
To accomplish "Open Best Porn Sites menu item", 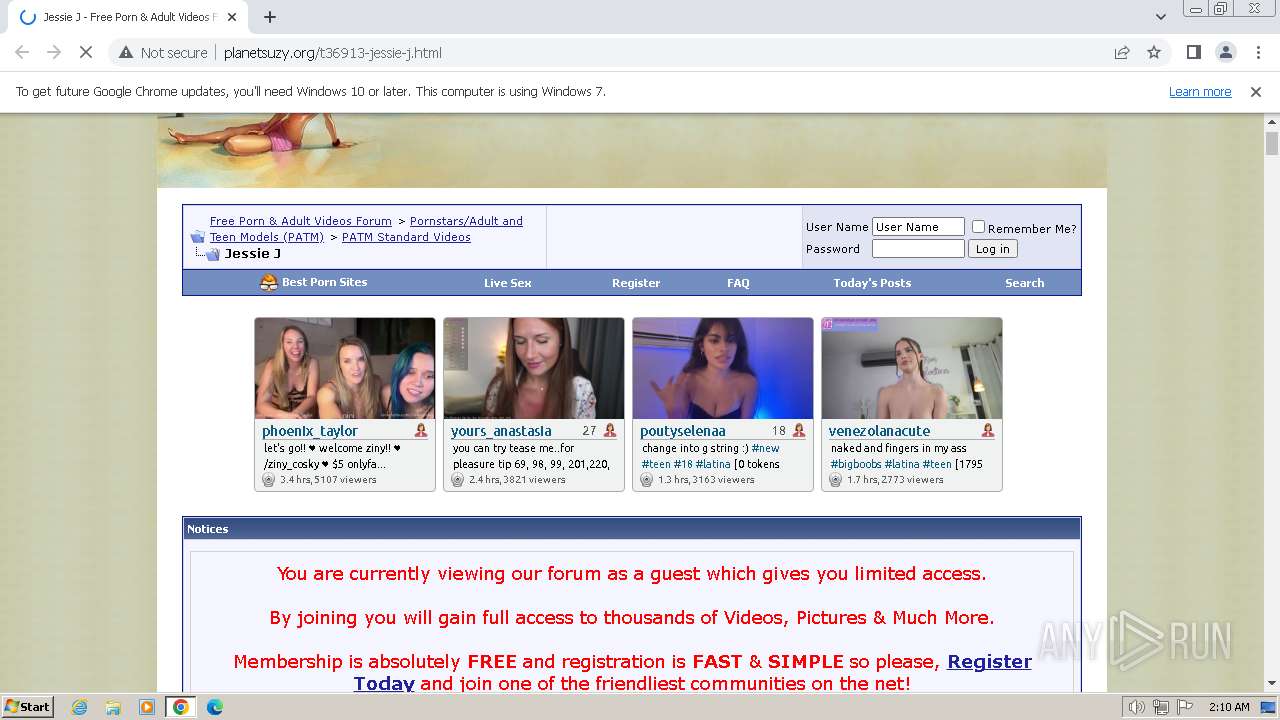I will (324, 282).
